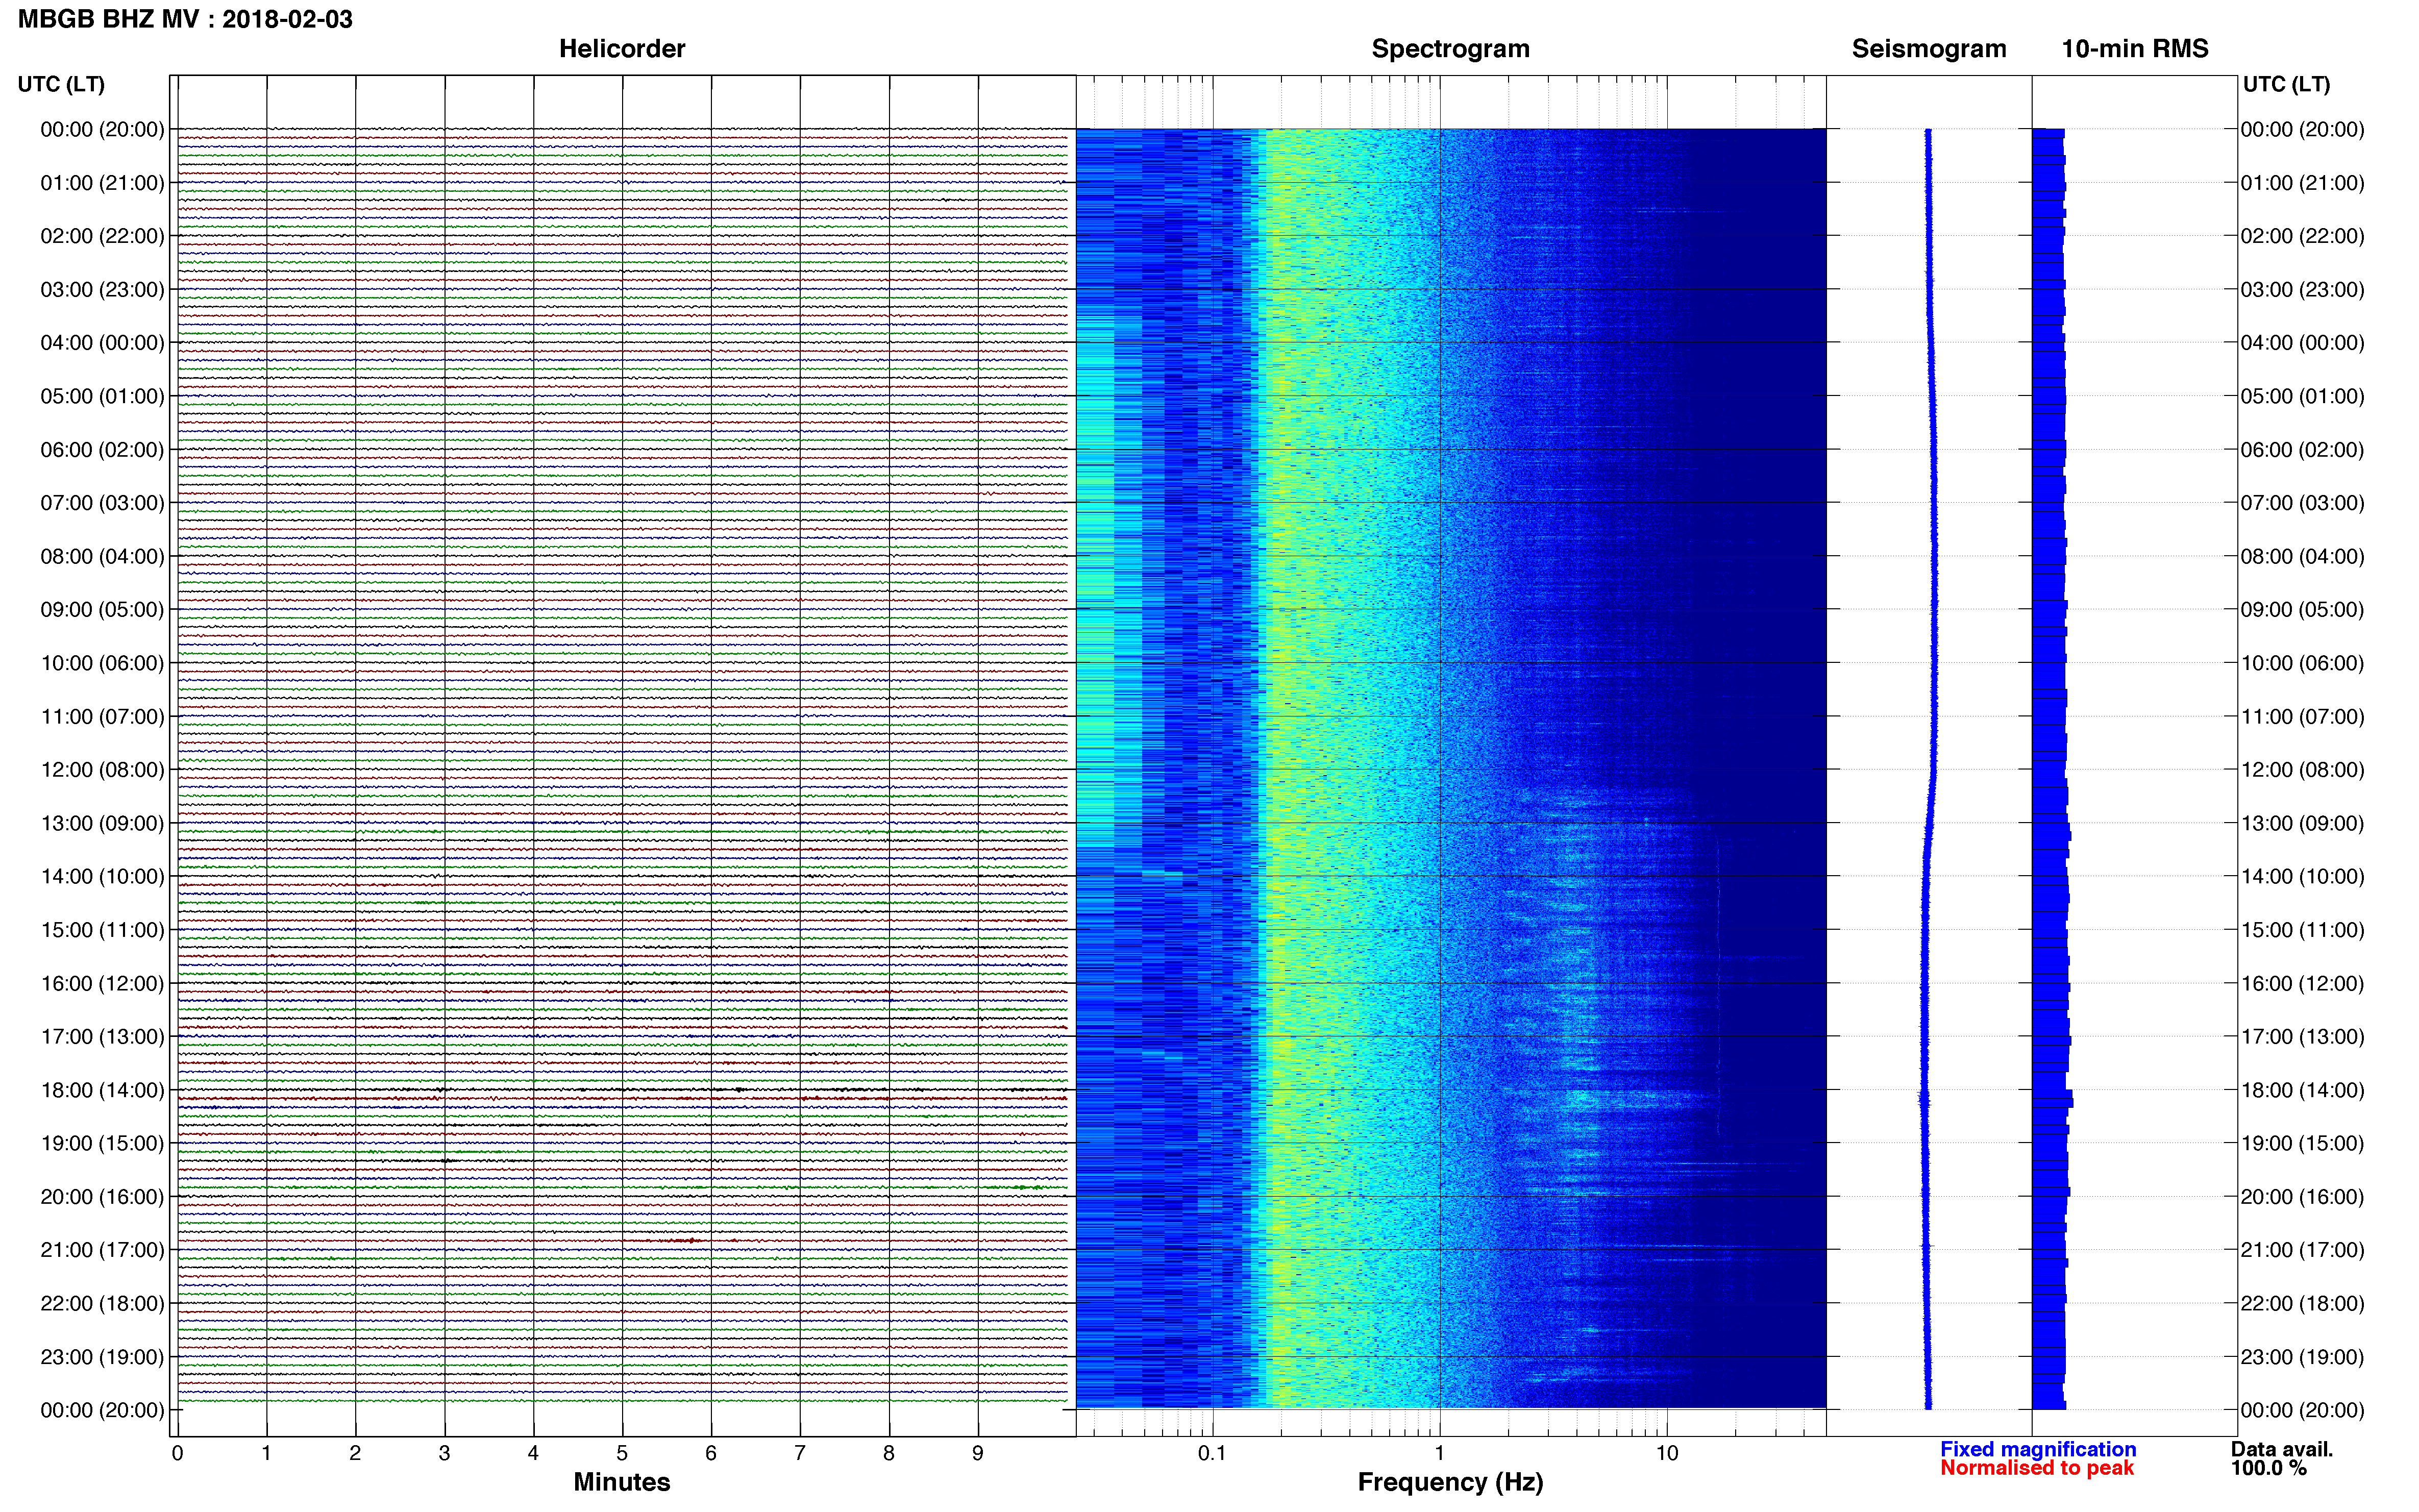The image size is (2419, 1512).
Task: Click 'UTC (LT)' label beside the Helicorder
Action: point(61,84)
